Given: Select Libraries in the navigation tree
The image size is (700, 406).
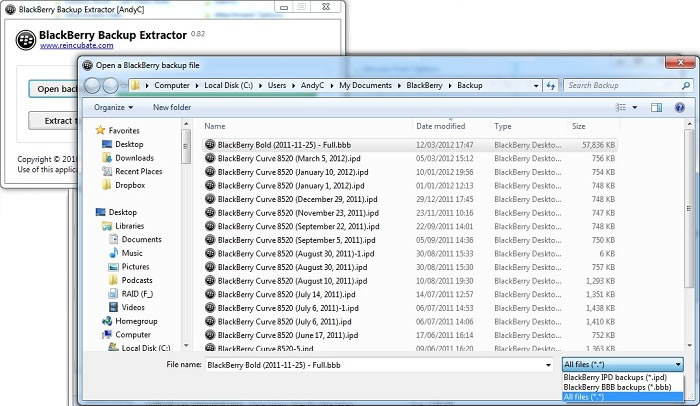Looking at the screenshot, I should tap(129, 226).
